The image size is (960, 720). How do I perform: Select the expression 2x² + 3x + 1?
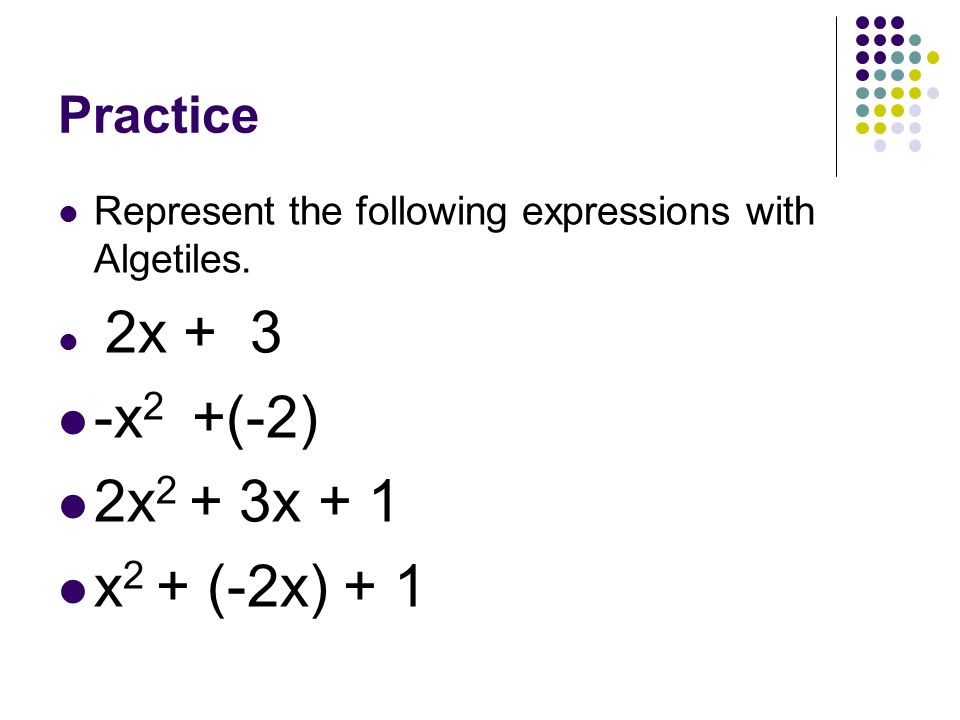244,501
